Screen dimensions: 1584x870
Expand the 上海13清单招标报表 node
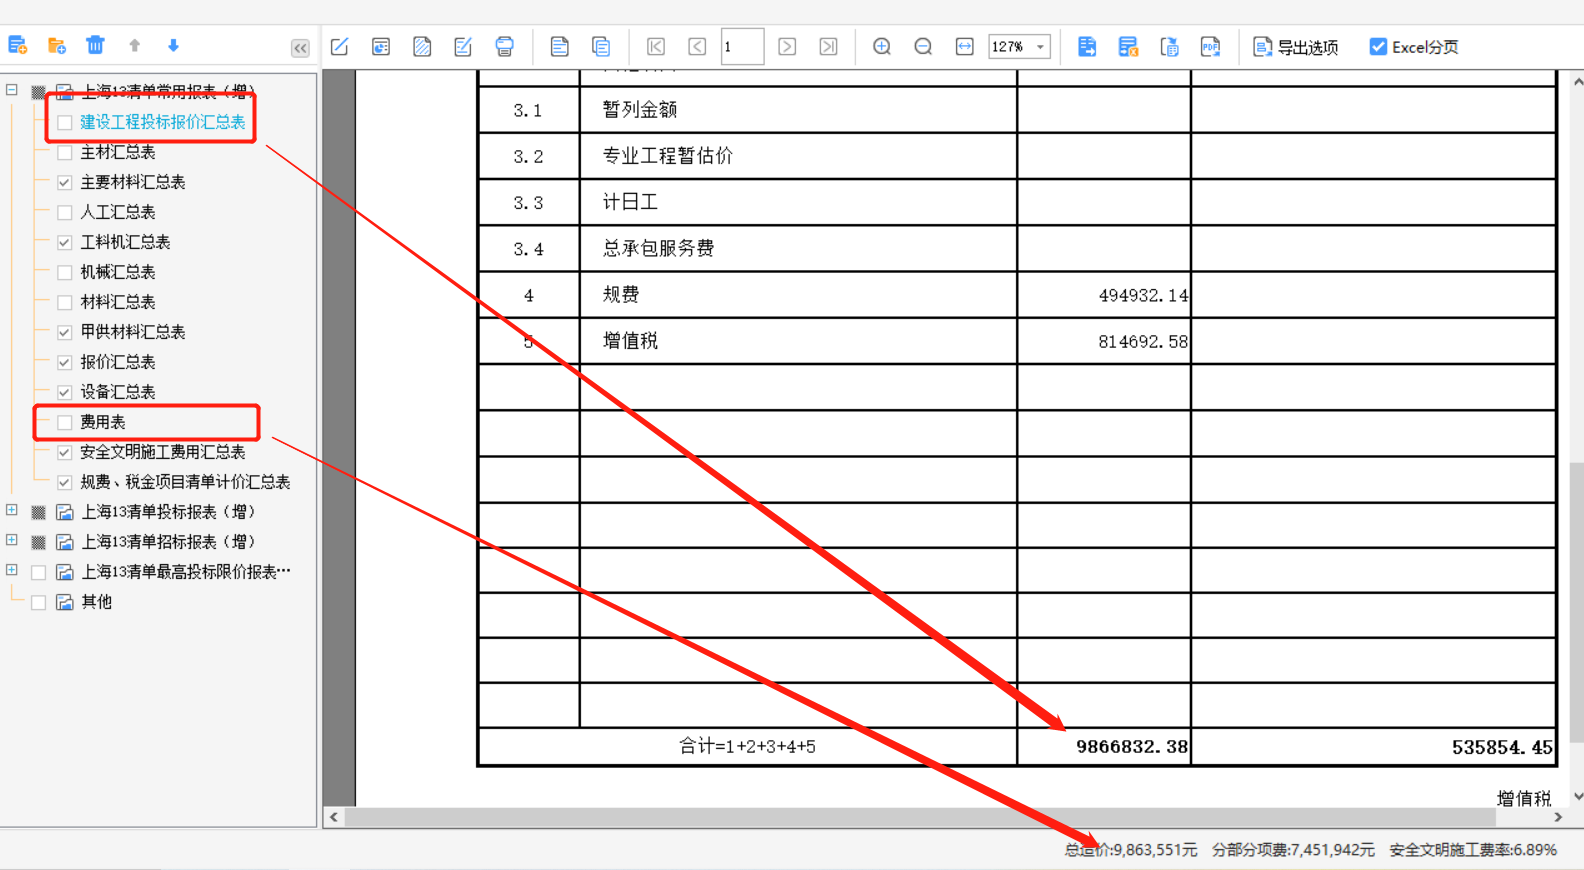point(12,540)
